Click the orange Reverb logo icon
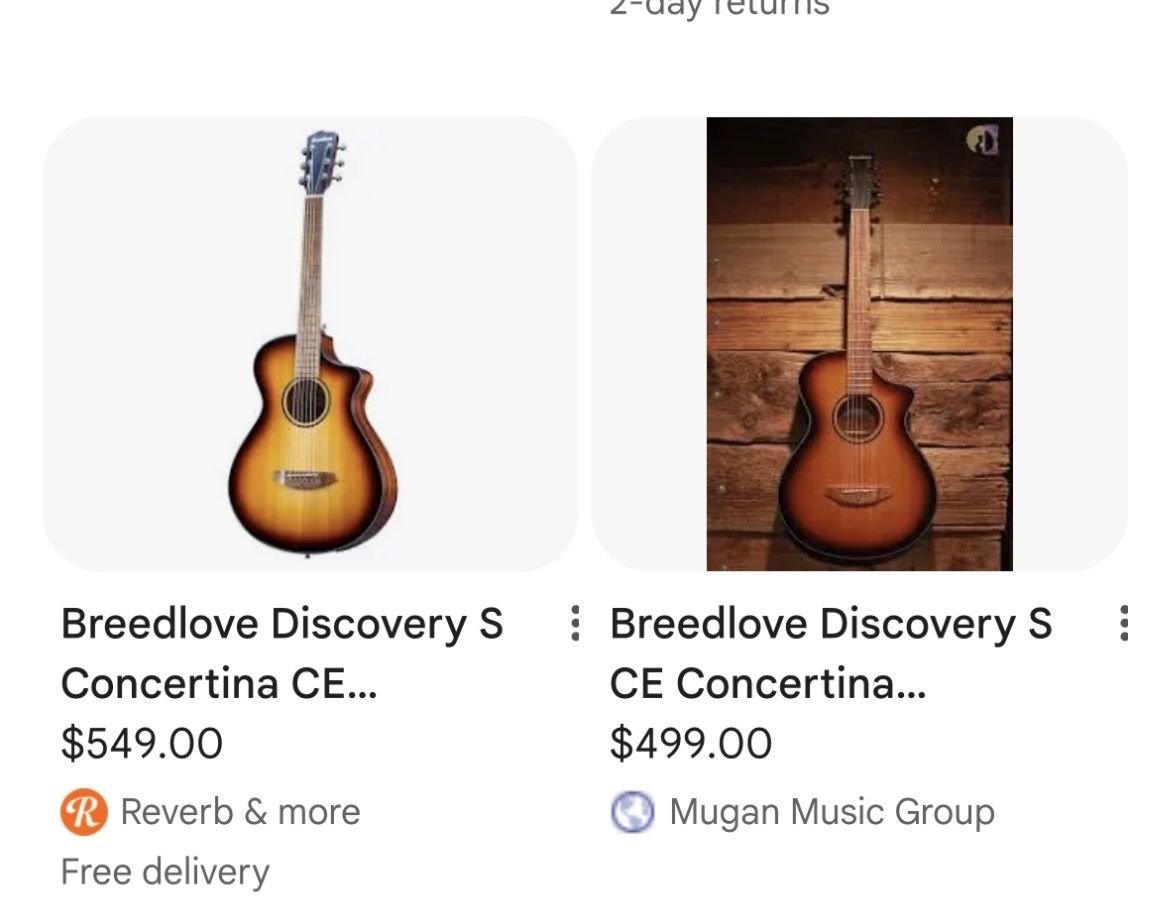Image resolution: width=1170 pixels, height=904 pixels. coord(83,812)
